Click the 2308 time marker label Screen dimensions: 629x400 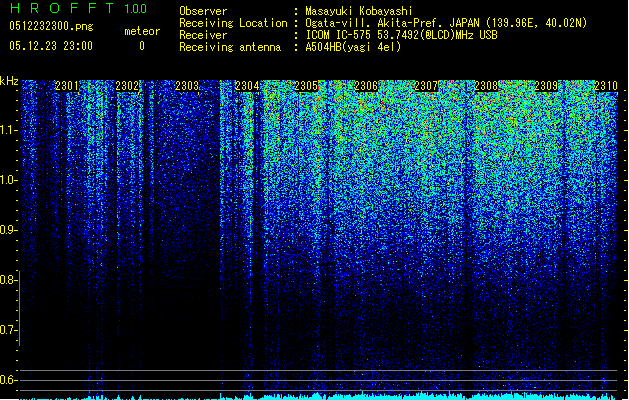coord(486,86)
